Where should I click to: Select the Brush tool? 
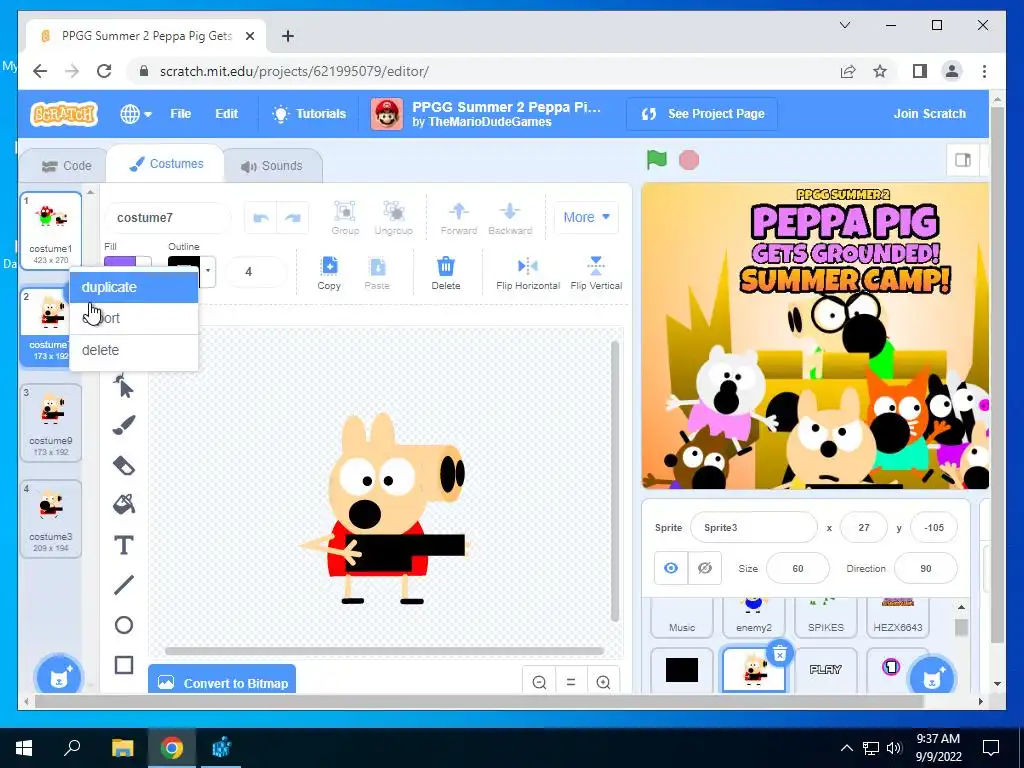pyautogui.click(x=123, y=425)
